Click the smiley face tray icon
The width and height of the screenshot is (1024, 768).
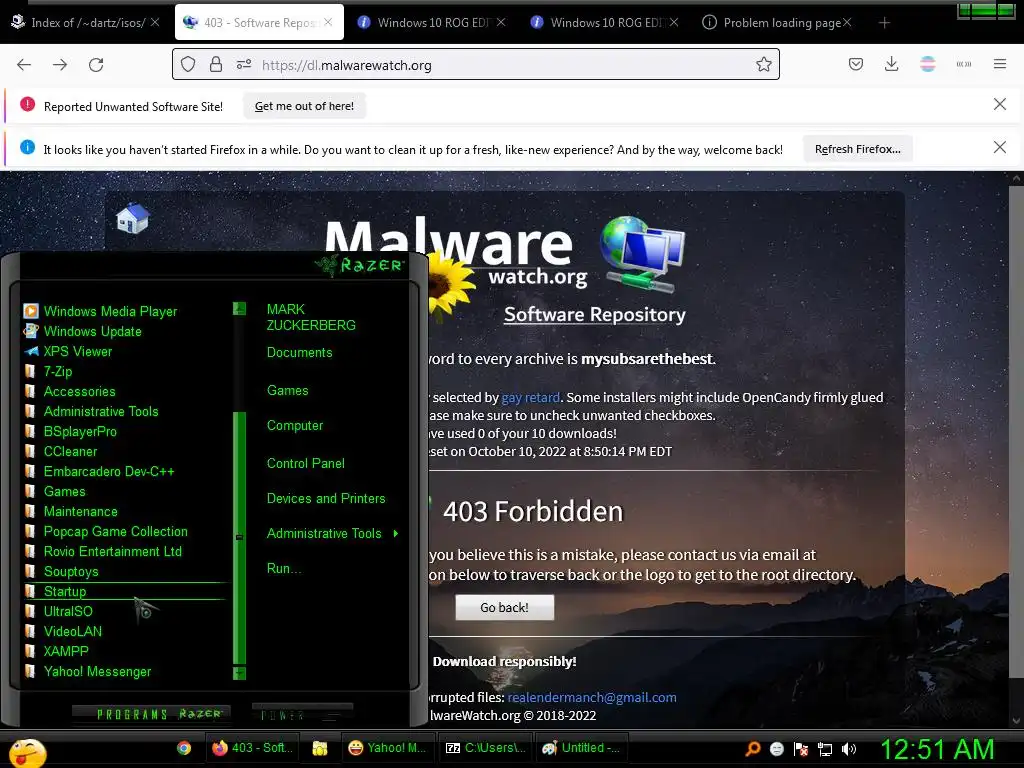coord(776,749)
